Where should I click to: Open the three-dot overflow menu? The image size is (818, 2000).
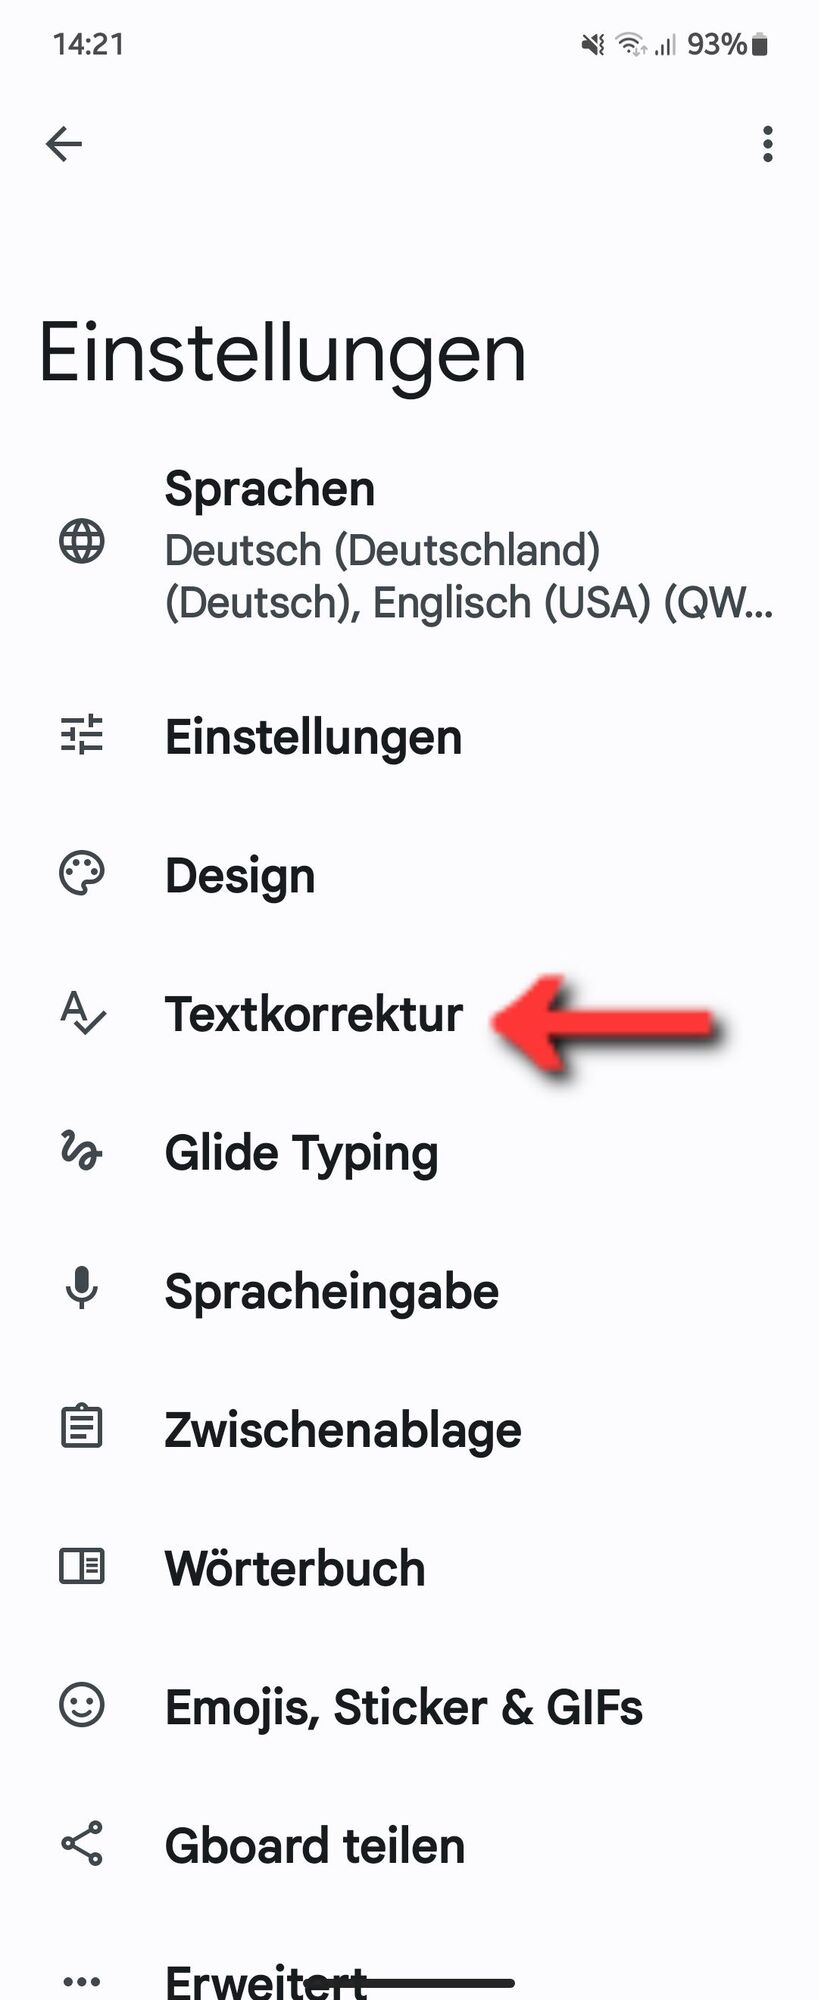pyautogui.click(x=767, y=144)
